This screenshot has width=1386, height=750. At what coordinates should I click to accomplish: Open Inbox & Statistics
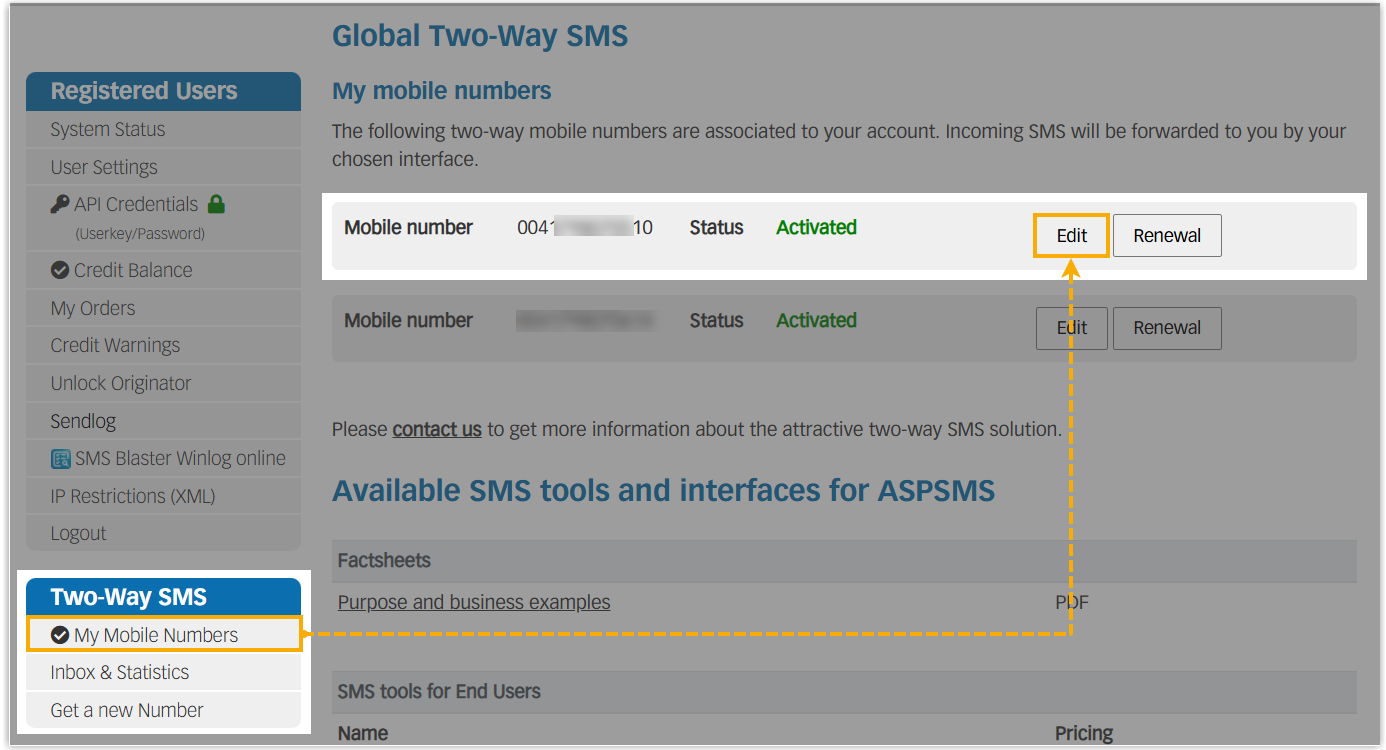coord(120,672)
